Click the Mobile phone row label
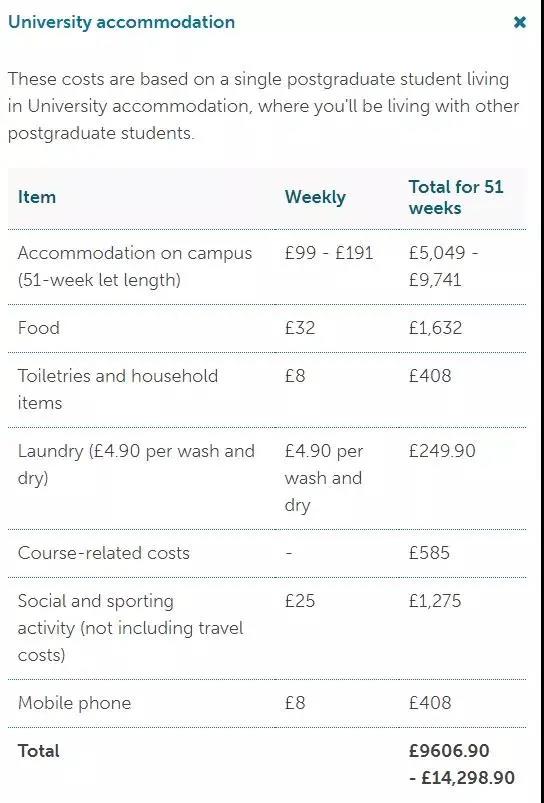The height and width of the screenshot is (803, 544). tap(74, 703)
